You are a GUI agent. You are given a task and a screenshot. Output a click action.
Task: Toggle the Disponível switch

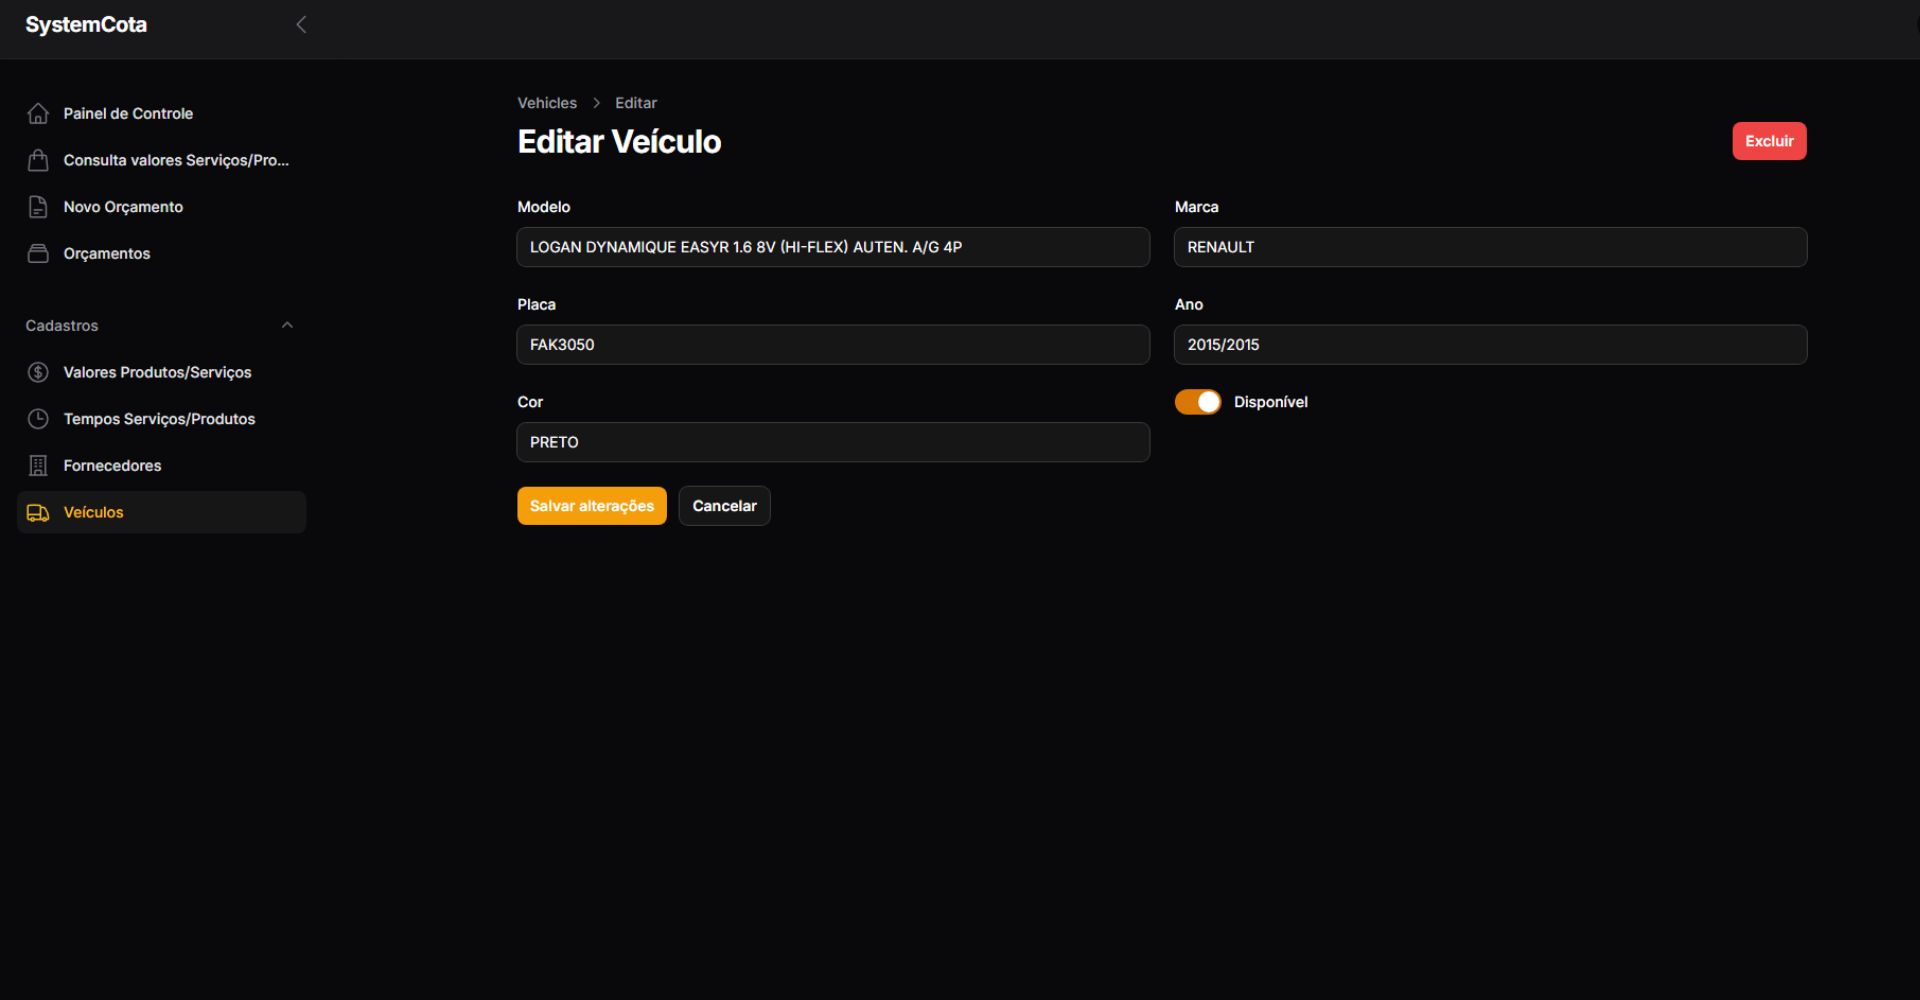[x=1197, y=402]
